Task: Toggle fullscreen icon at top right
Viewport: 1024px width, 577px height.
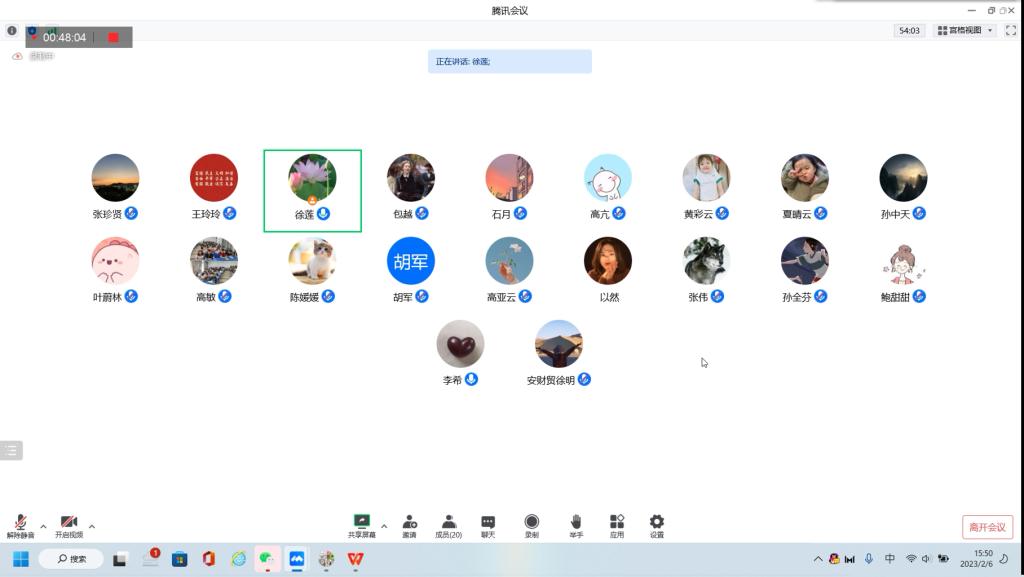Action: (1011, 31)
